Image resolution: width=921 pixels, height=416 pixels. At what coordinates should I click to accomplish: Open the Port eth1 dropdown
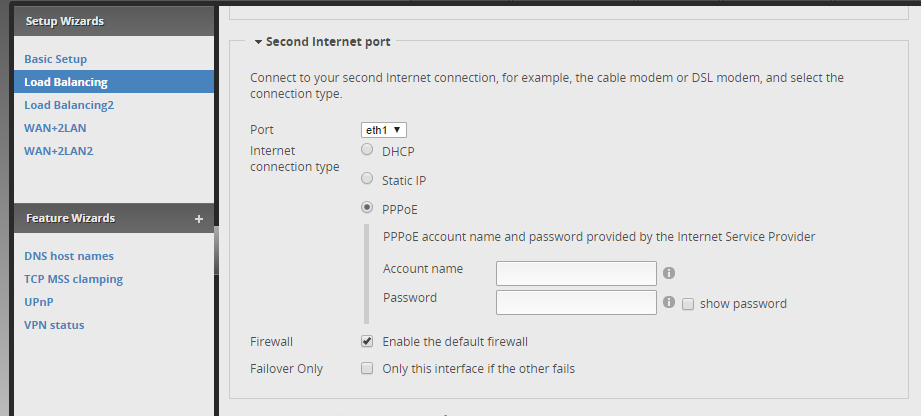tap(384, 130)
